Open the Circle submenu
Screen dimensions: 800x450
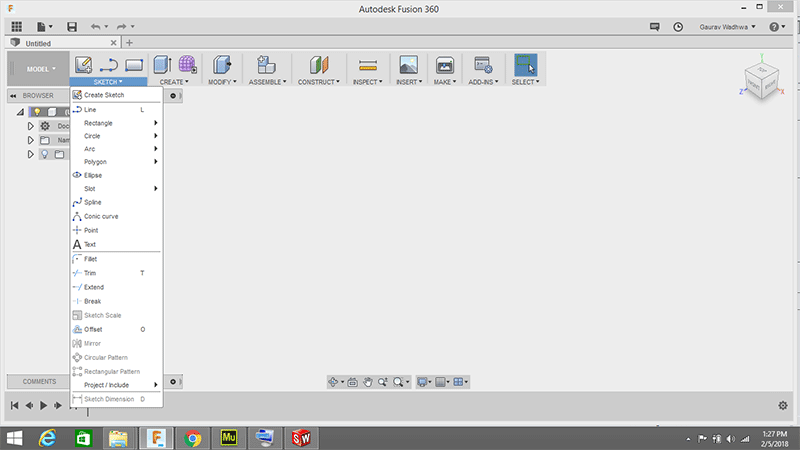[x=116, y=136]
